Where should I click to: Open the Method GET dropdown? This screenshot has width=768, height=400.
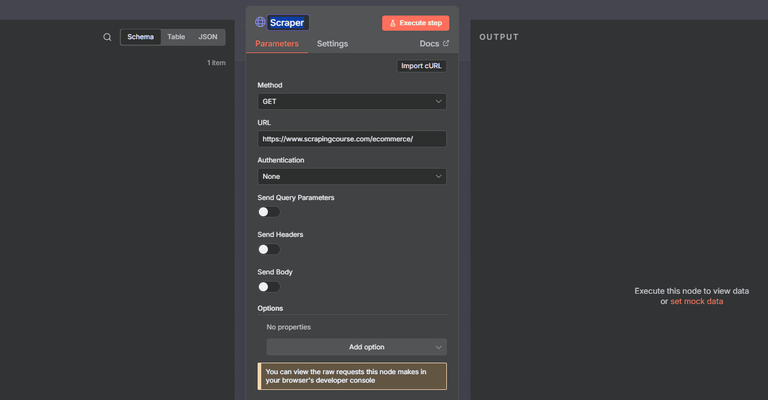tap(352, 101)
